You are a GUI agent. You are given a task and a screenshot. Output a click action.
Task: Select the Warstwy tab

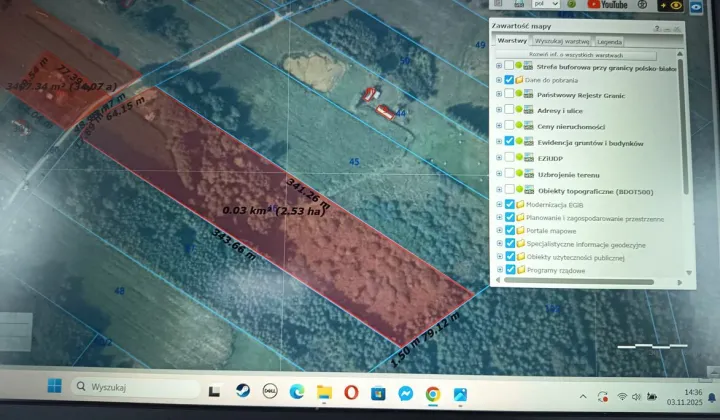click(512, 40)
